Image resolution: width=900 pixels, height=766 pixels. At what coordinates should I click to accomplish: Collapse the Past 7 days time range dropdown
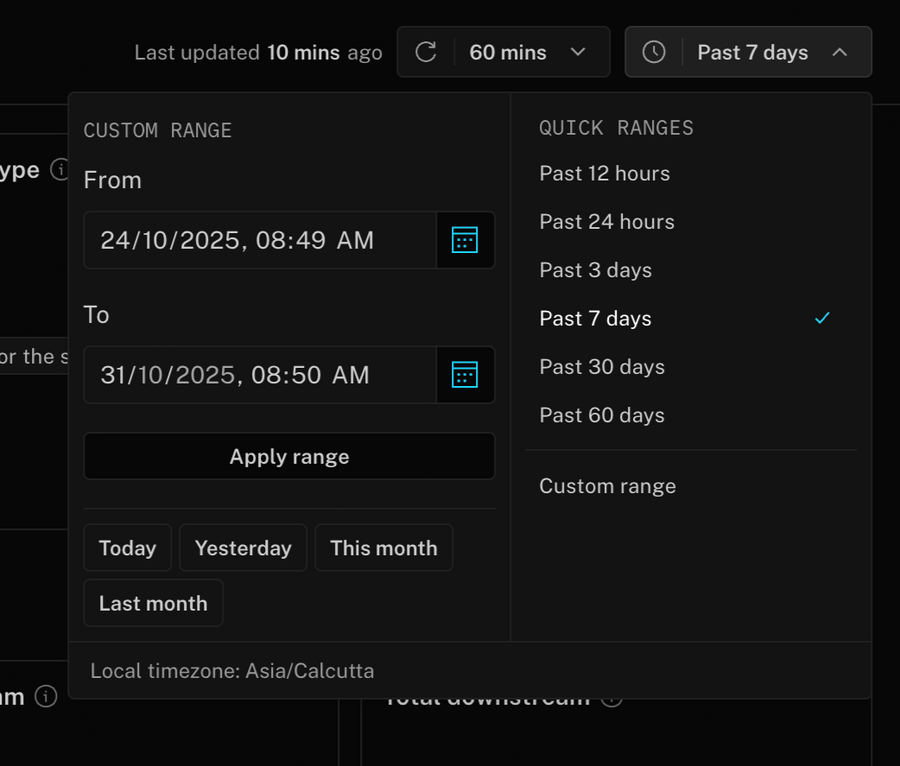tap(748, 52)
